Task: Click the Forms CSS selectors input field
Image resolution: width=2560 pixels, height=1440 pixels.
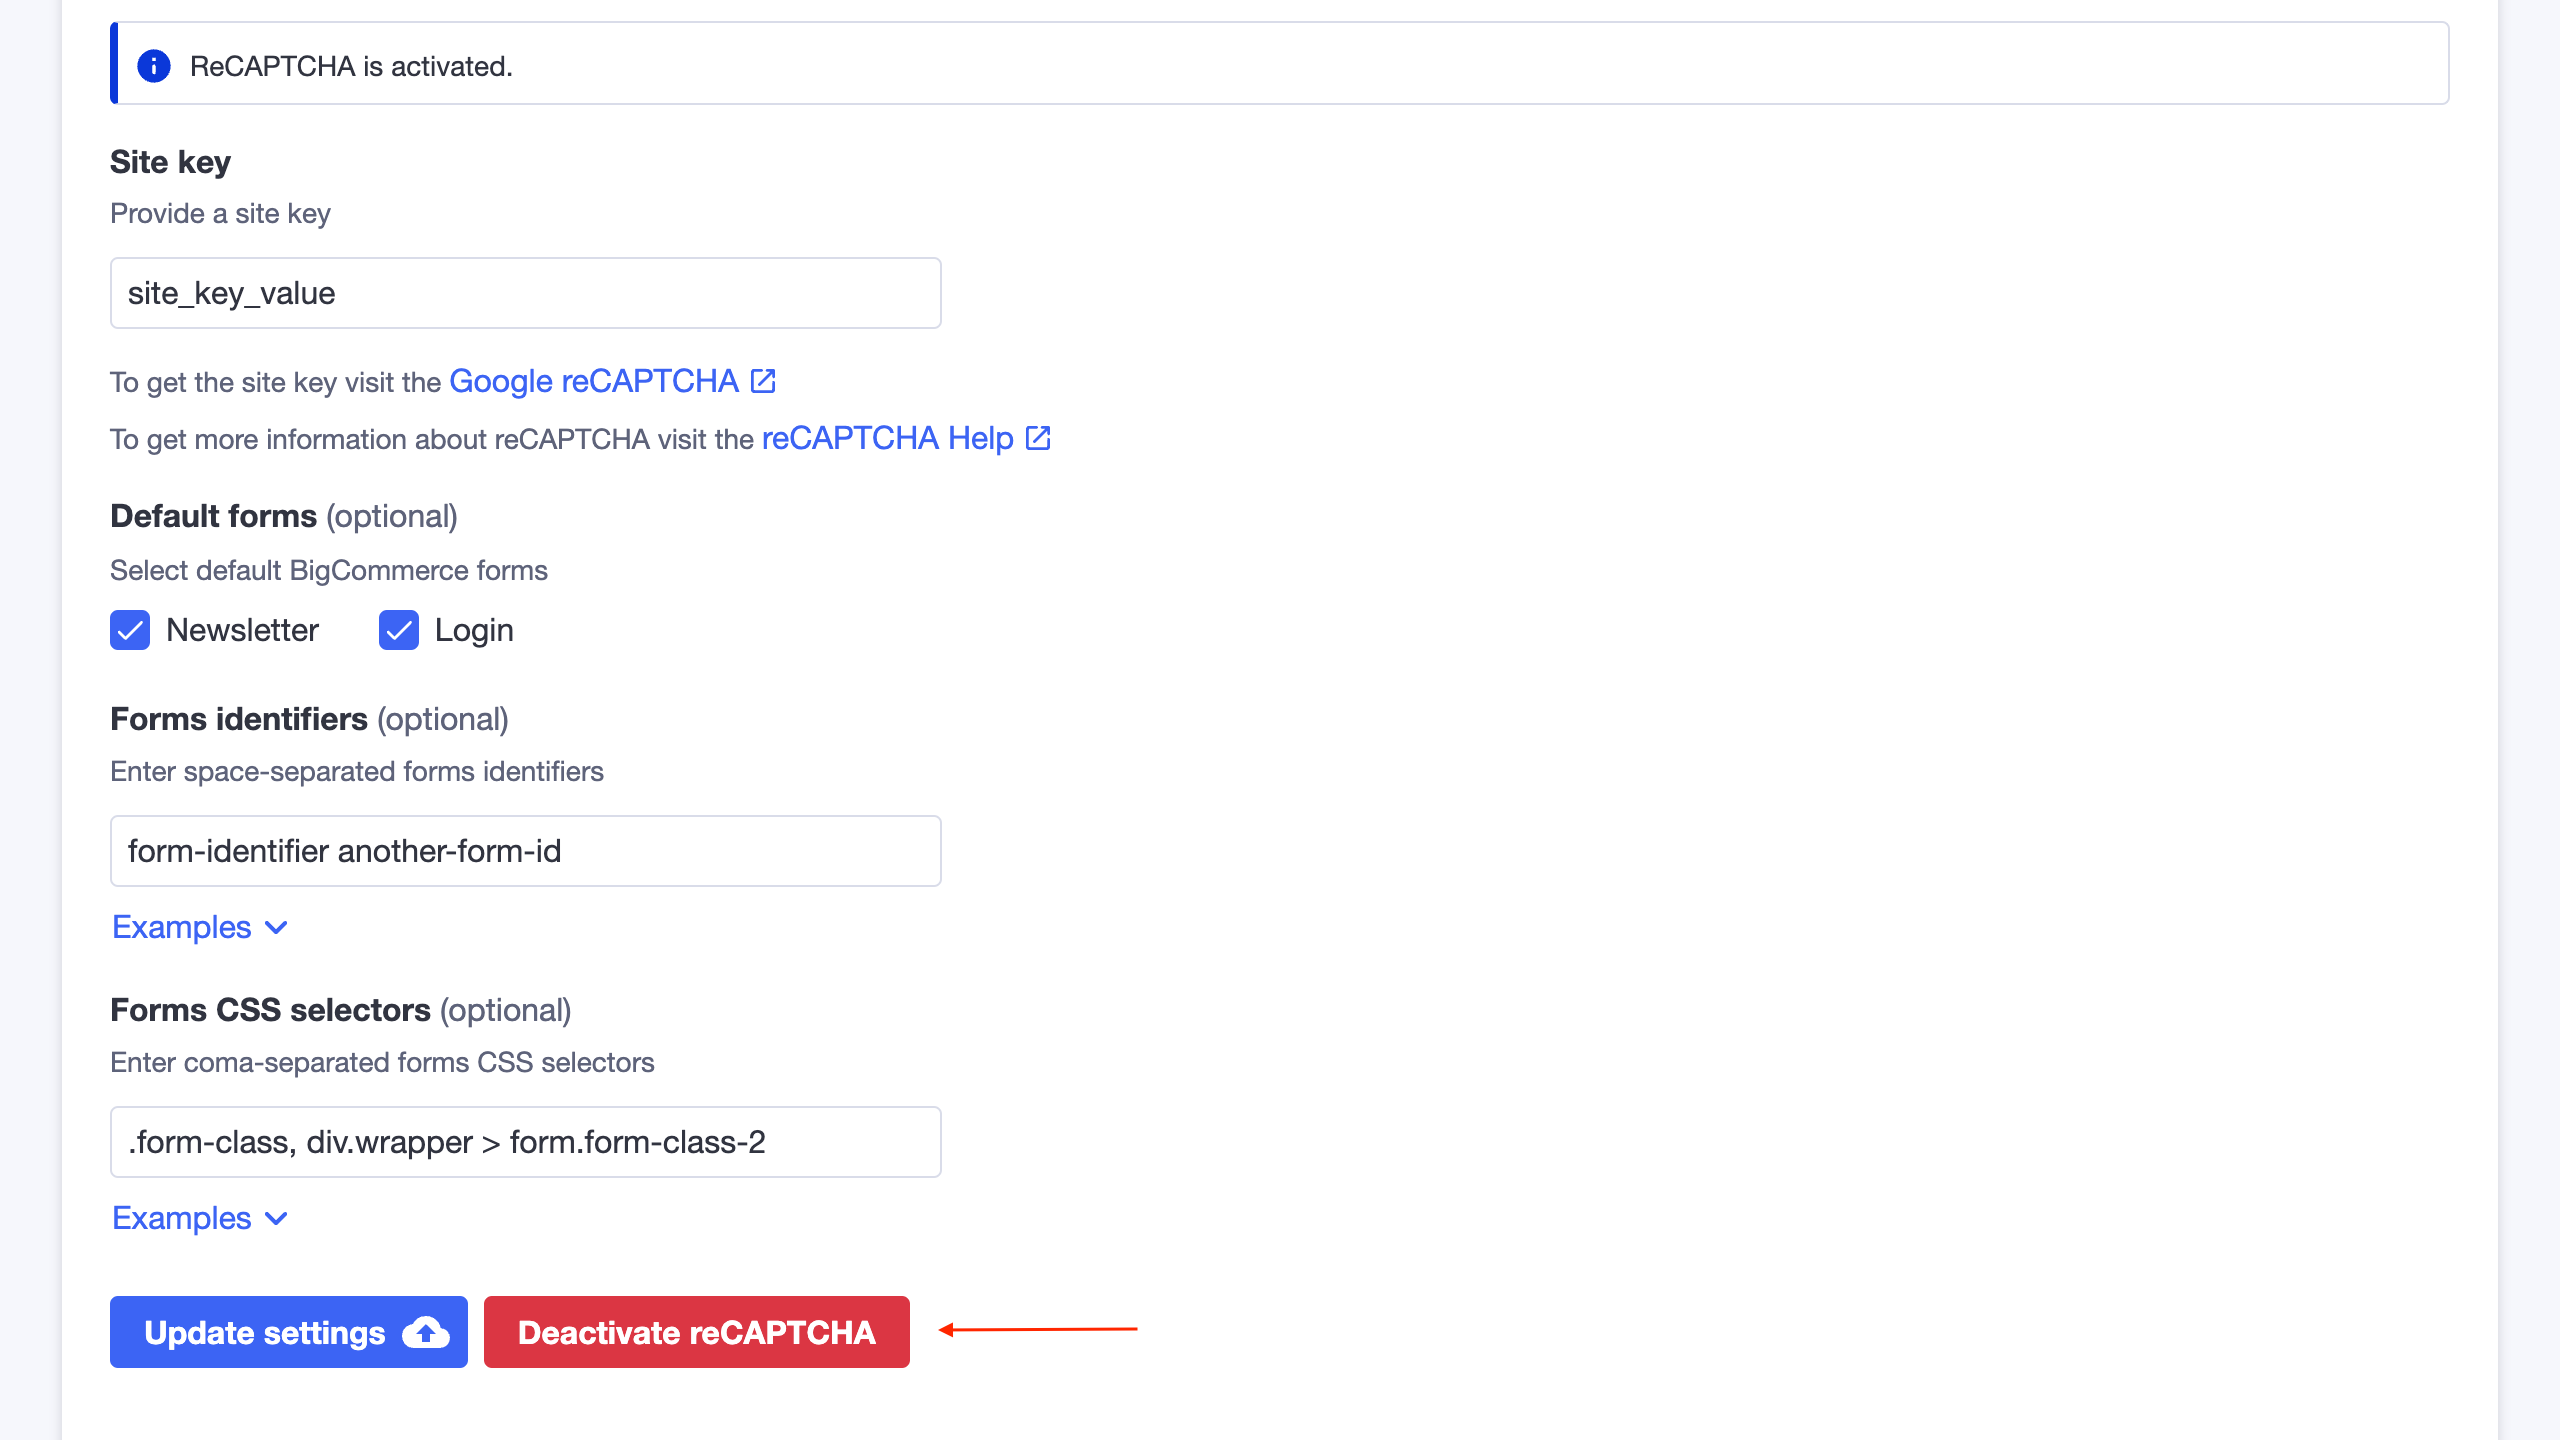Action: (x=525, y=1141)
